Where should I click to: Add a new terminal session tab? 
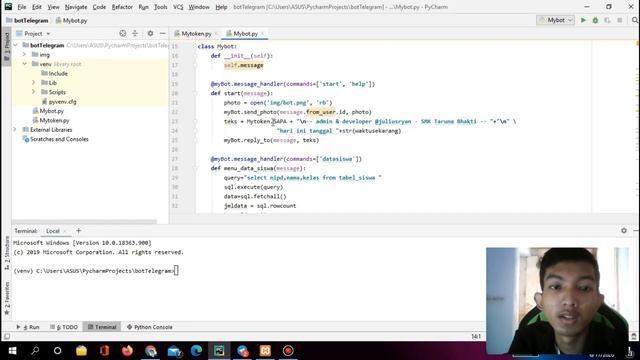coord(79,231)
